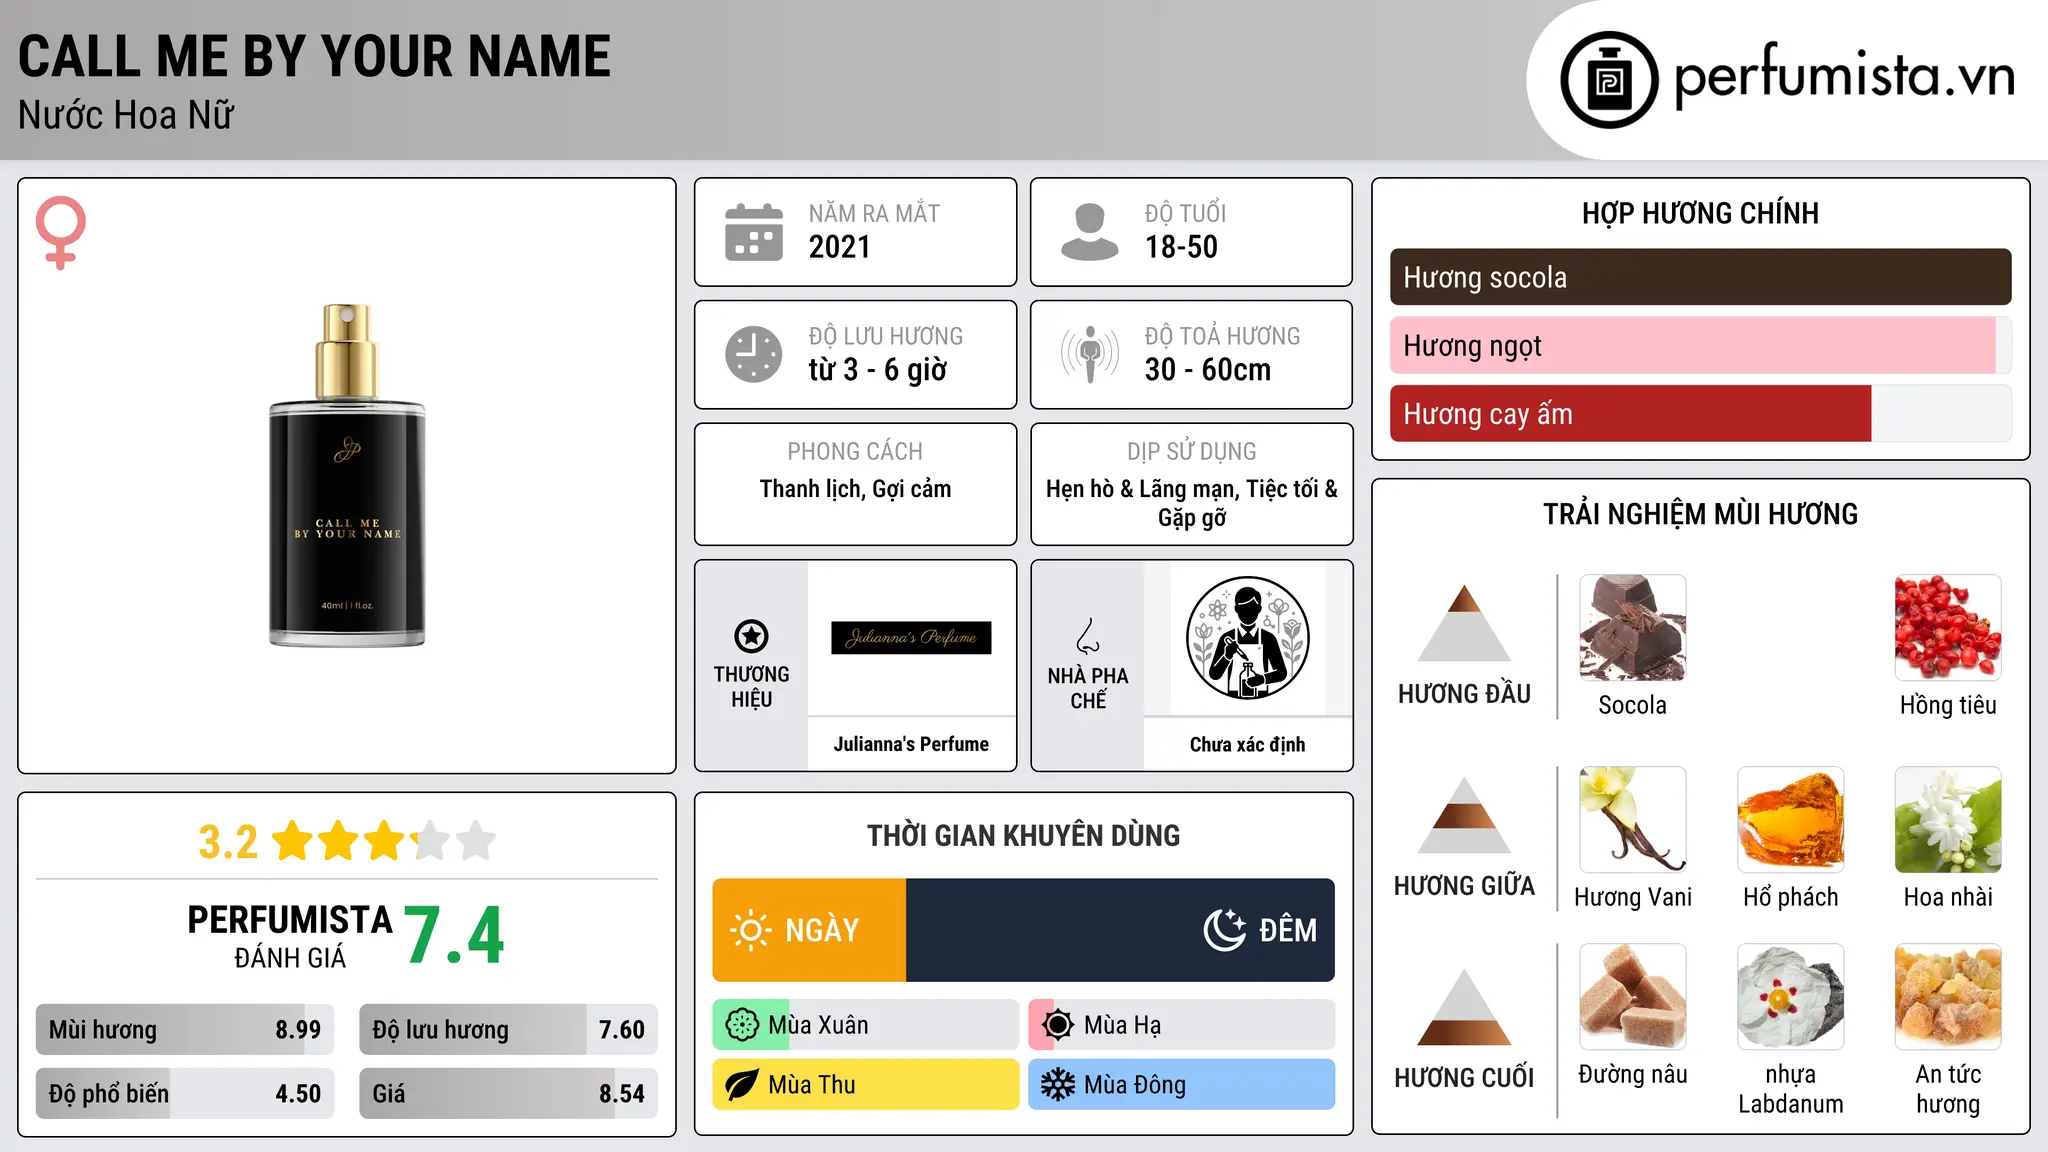Select the Mùa Thu season bar
This screenshot has height=1152, width=2048.
click(x=866, y=1085)
